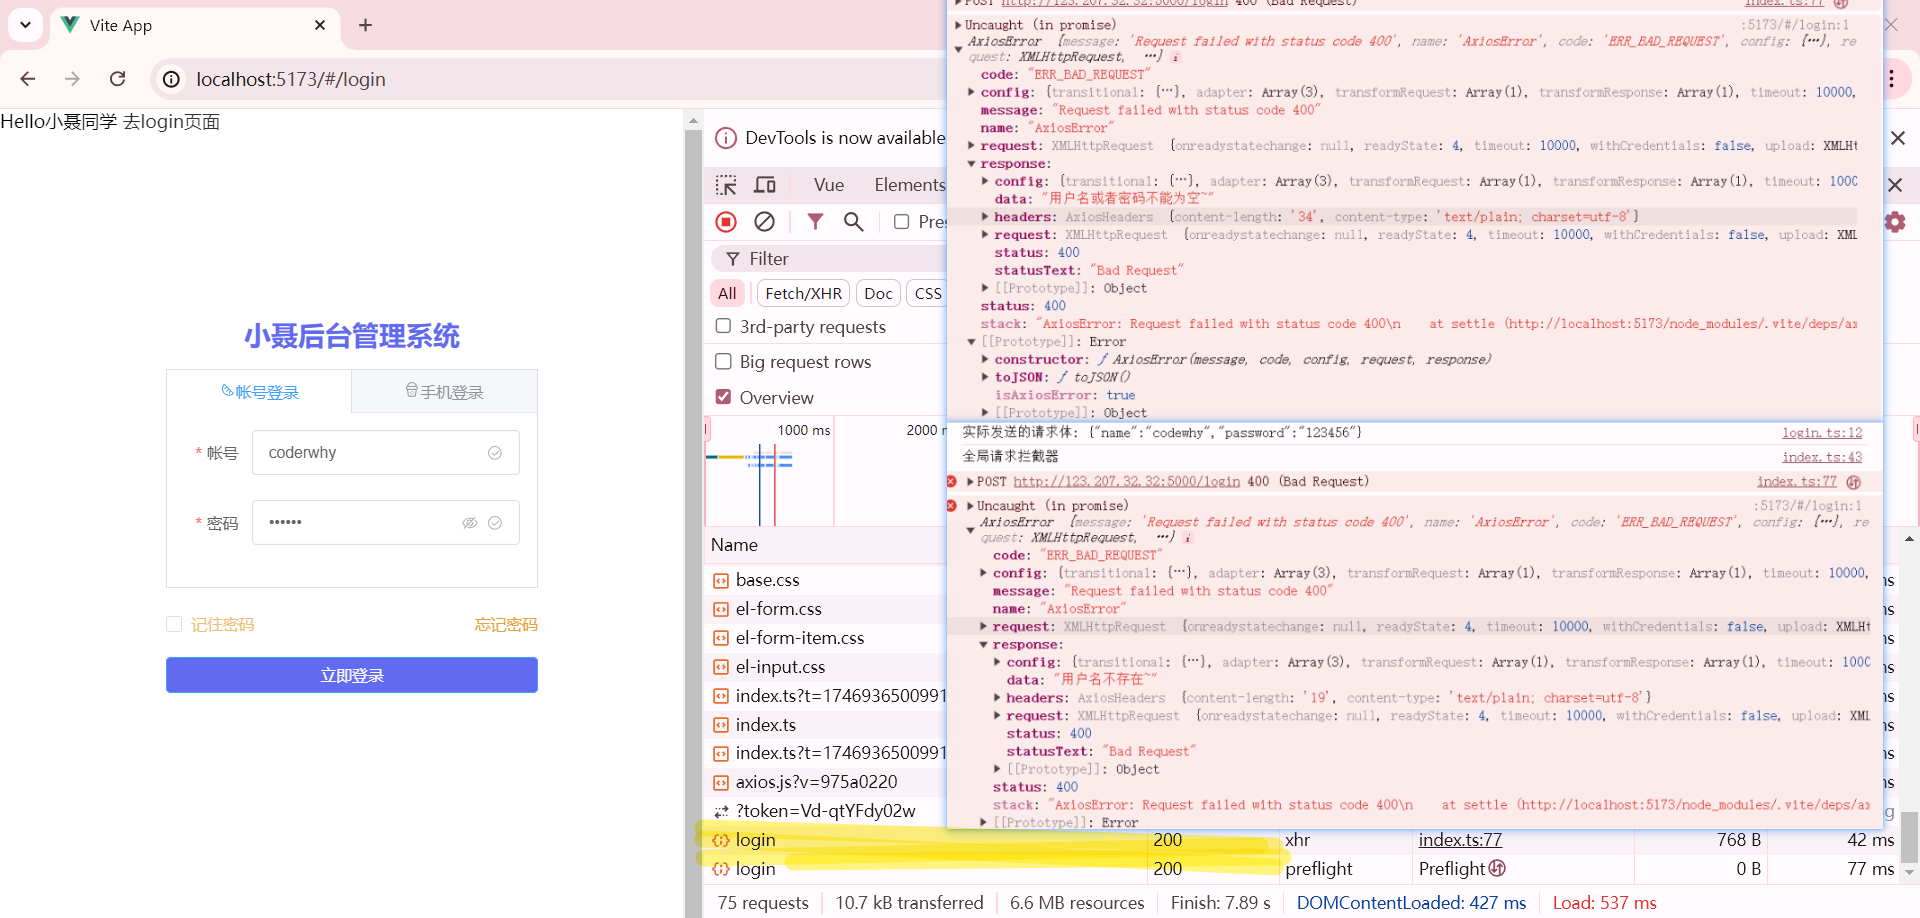The height and width of the screenshot is (918, 1920).
Task: Open index.ts:43 source link
Action: pyautogui.click(x=1822, y=457)
